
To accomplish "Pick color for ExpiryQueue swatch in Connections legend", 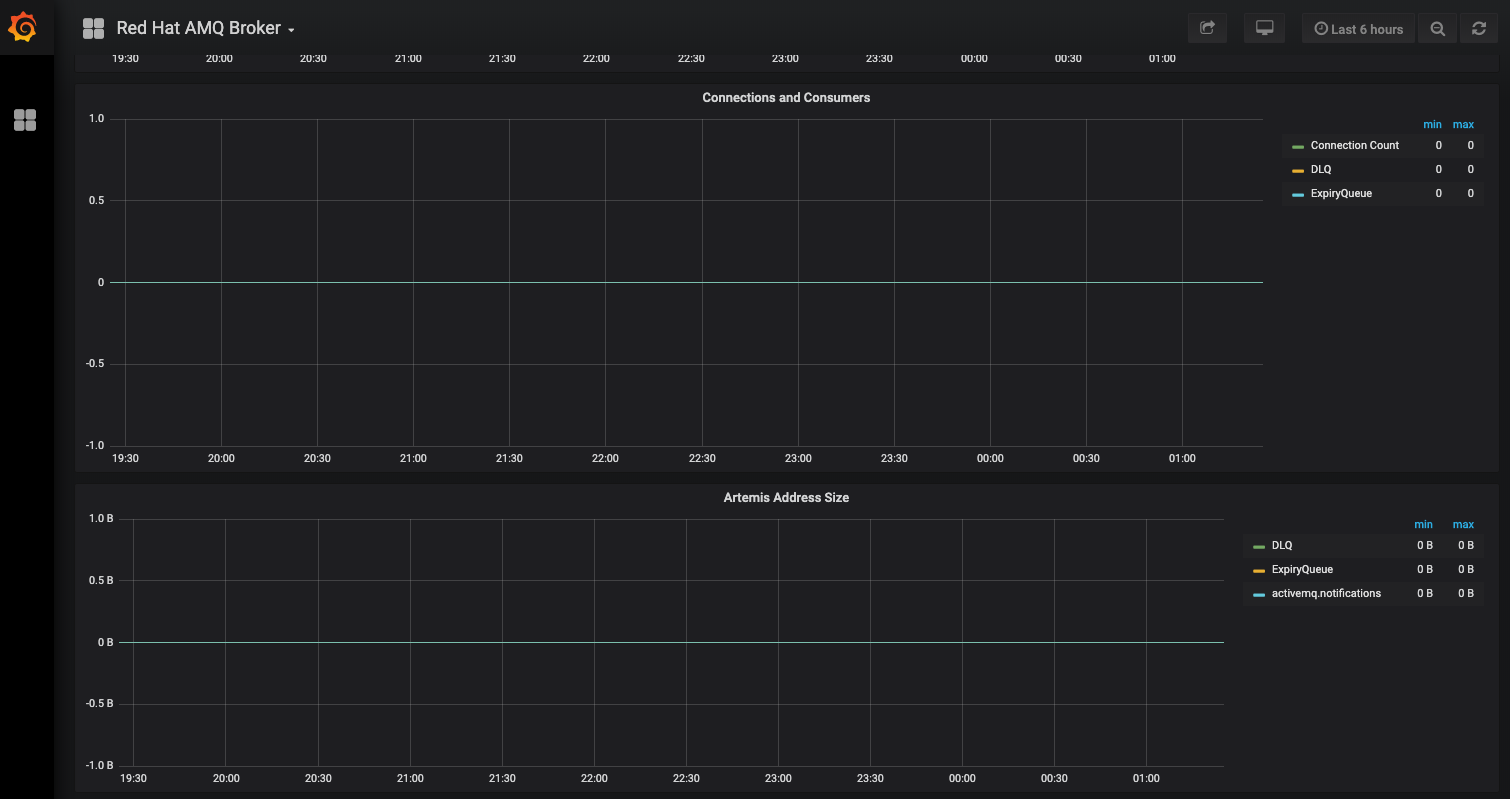I will 1298,195.
